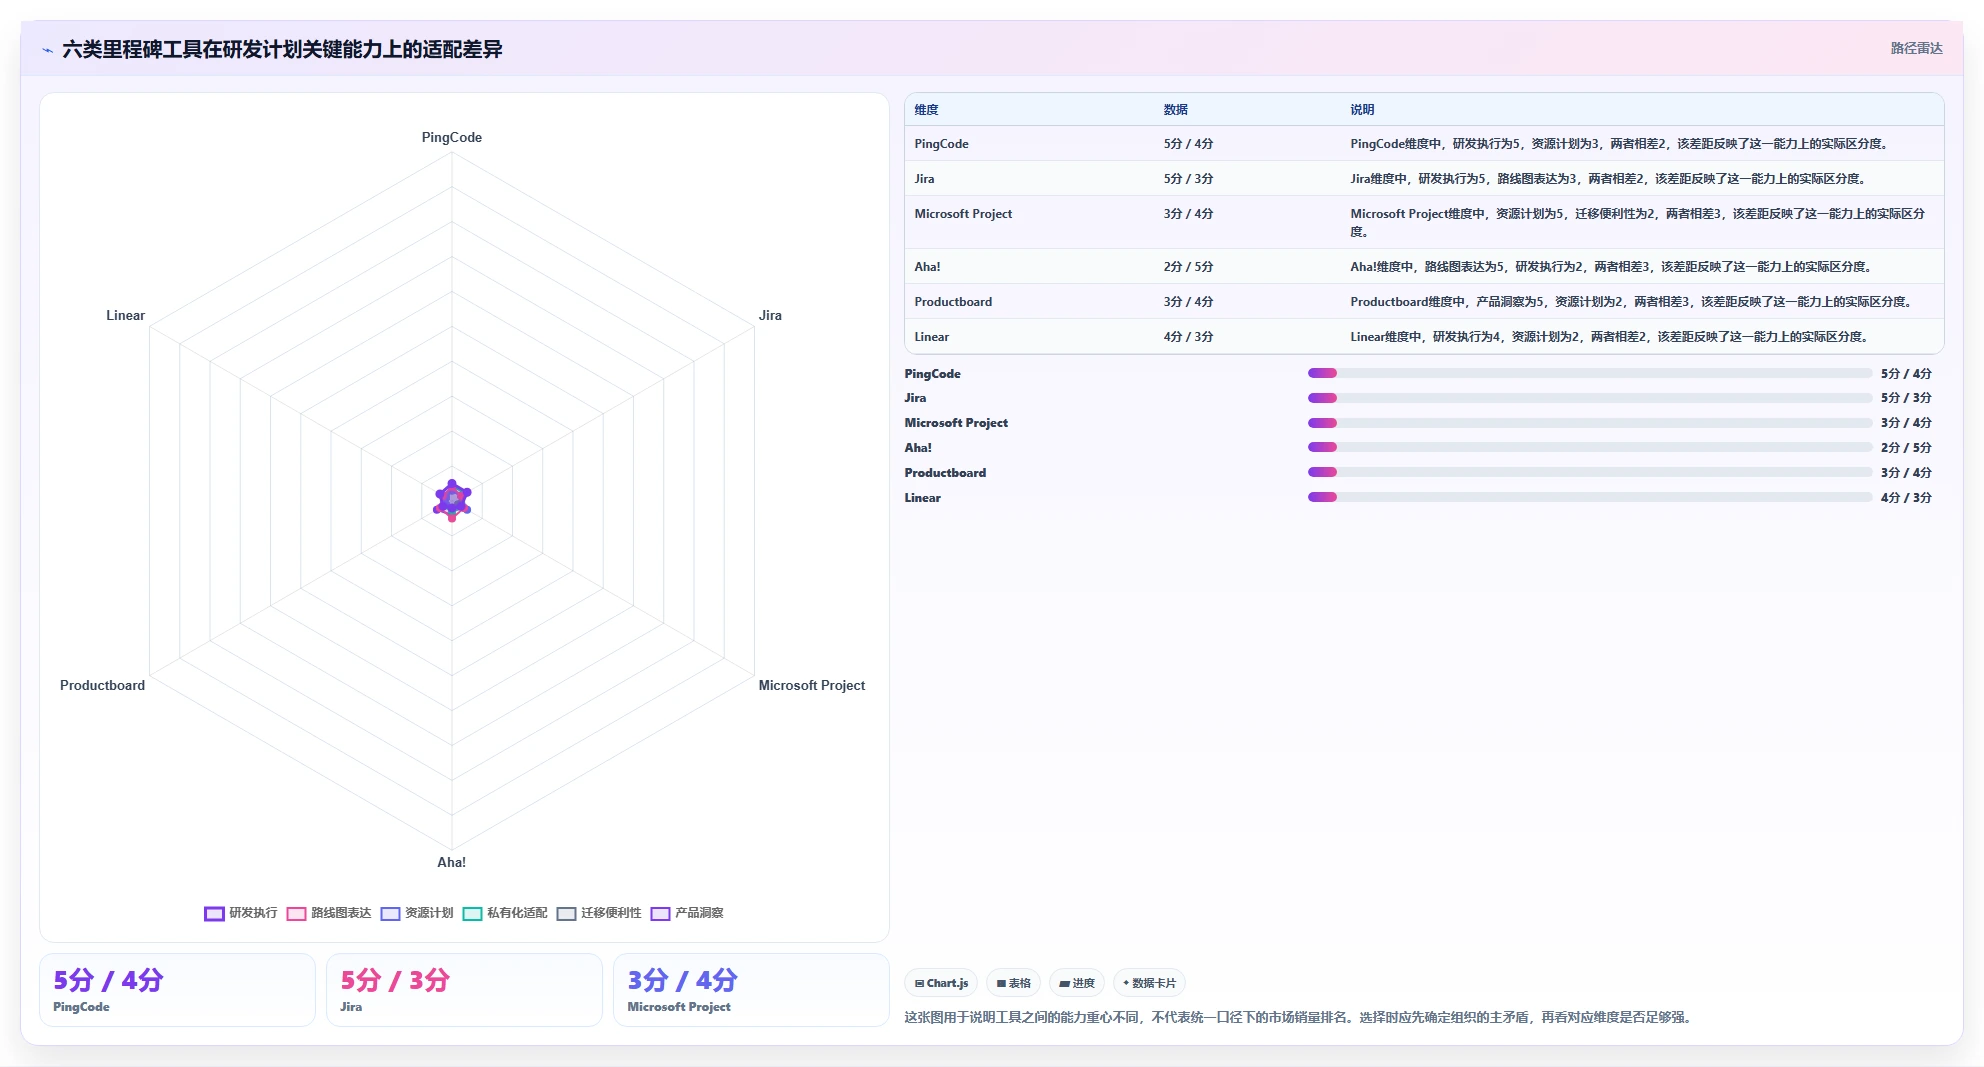Toggle the 产品洞察 legend item
1984x1067 pixels.
click(x=687, y=913)
